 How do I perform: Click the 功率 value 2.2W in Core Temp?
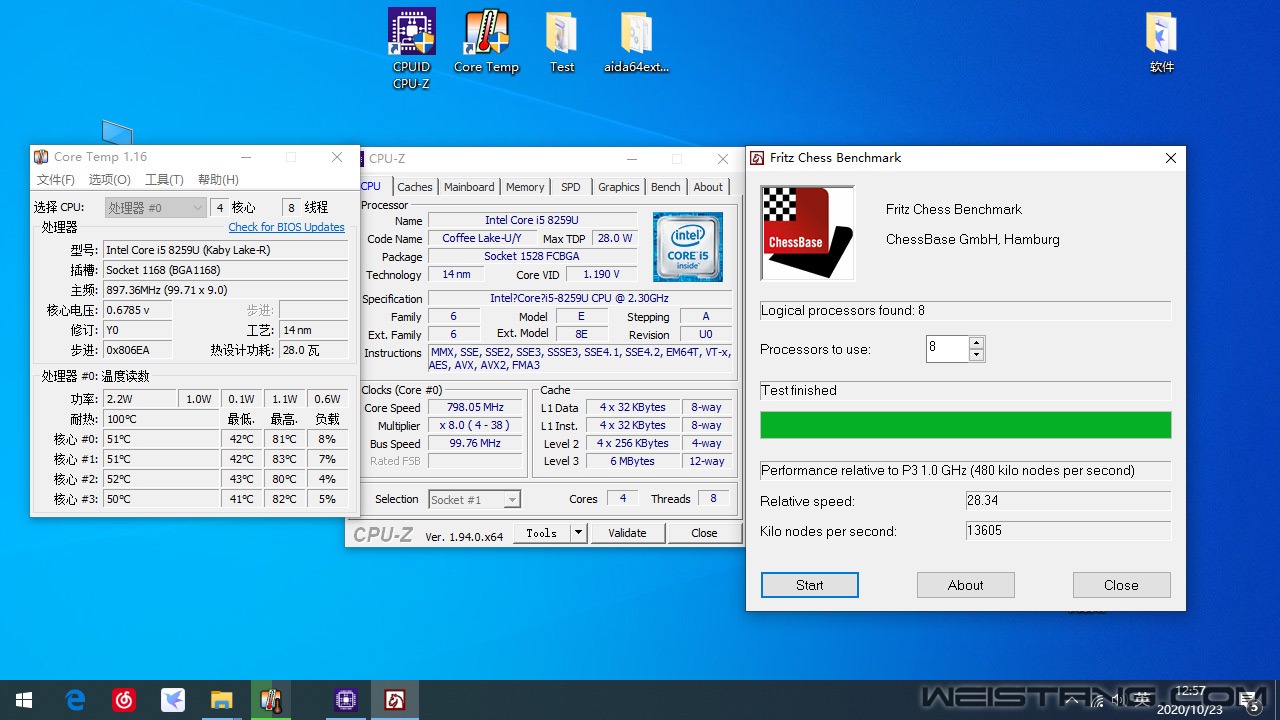(140, 399)
